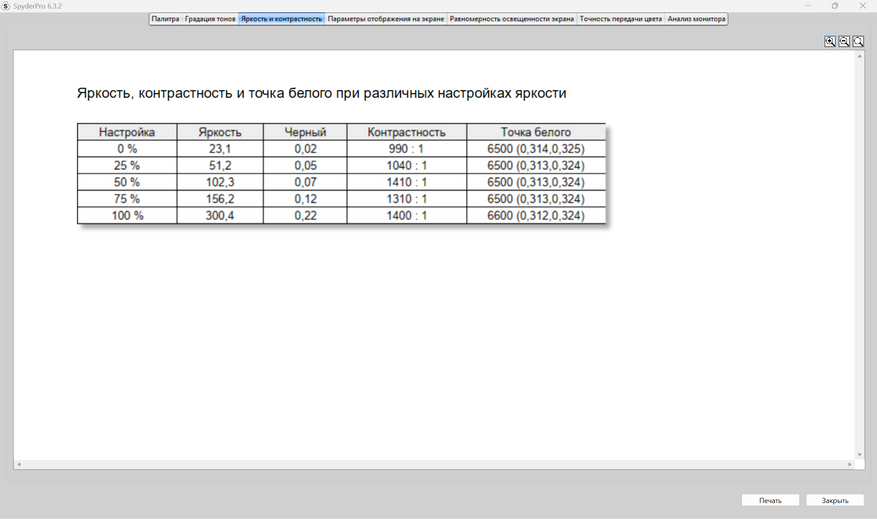Select the Яркость и контрастность tab
877x519 pixels.
pyautogui.click(x=281, y=19)
